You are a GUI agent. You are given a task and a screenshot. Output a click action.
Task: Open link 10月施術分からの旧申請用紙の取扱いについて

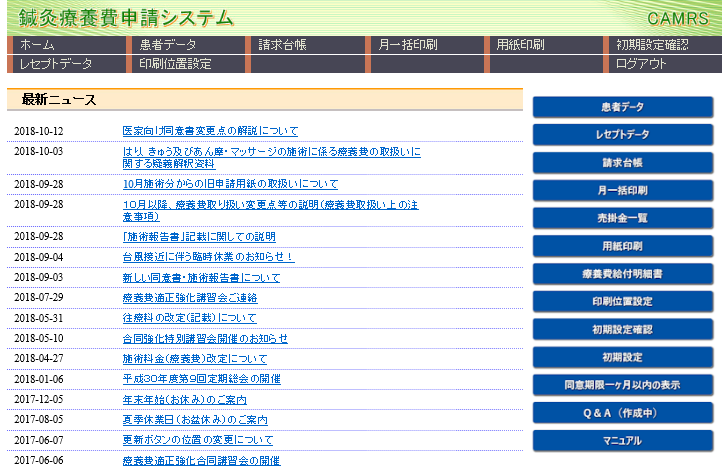(230, 184)
